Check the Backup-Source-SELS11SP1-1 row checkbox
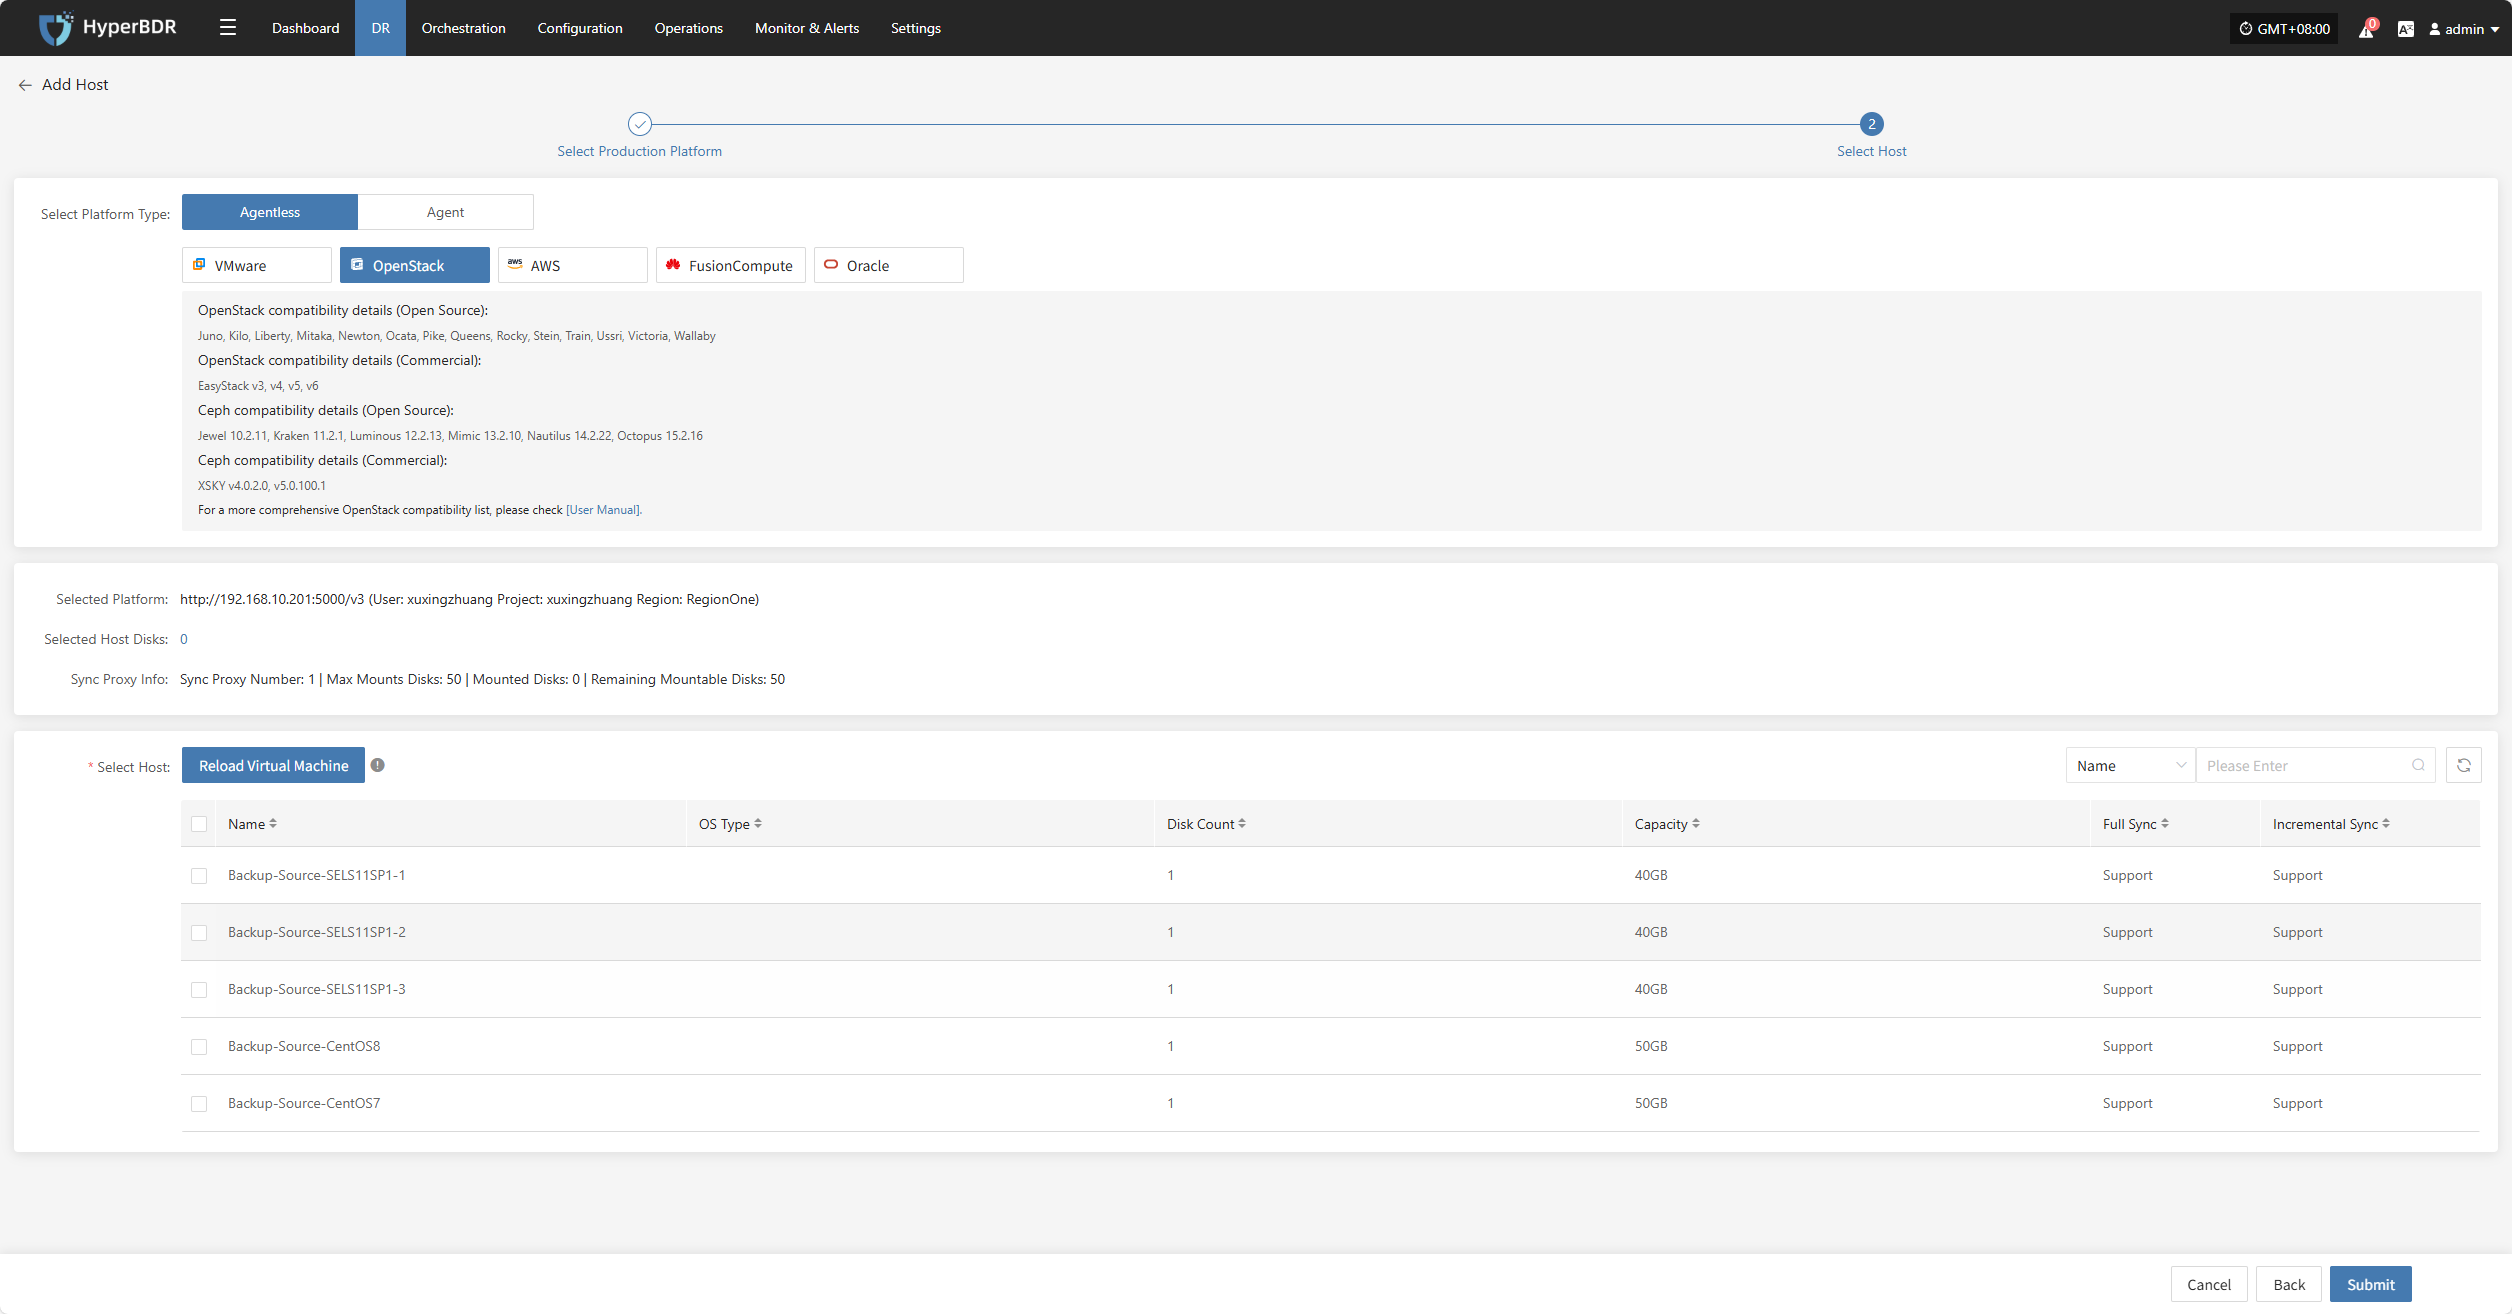Screen dimensions: 2512x1314 point(199,876)
